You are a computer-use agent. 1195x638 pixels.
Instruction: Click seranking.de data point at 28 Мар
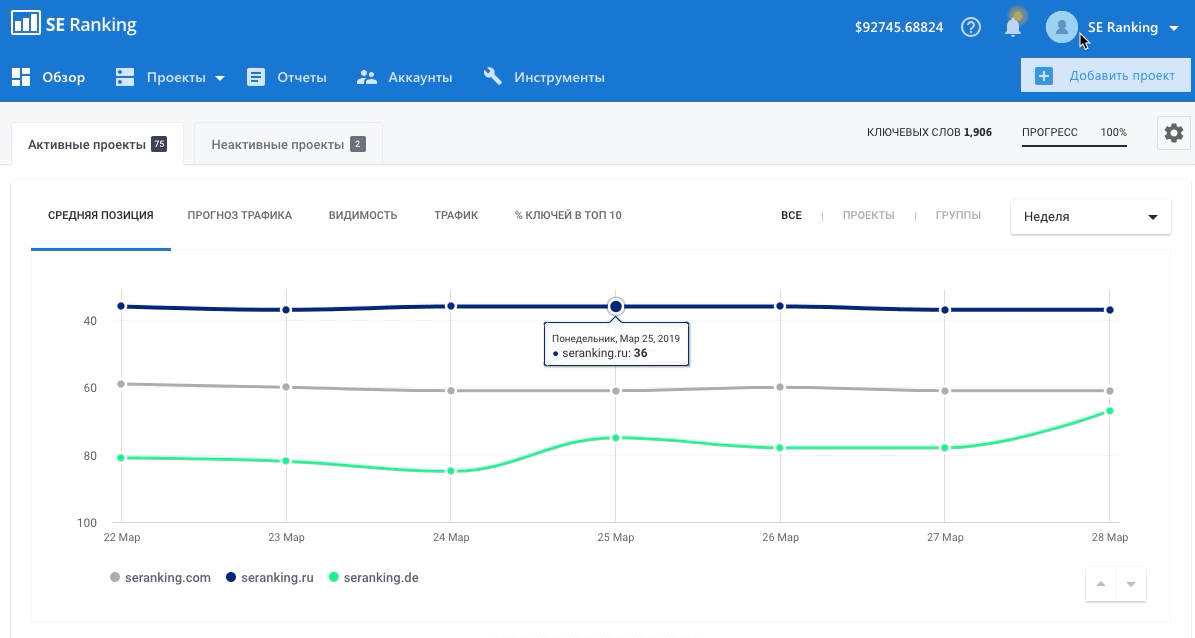[1110, 412]
